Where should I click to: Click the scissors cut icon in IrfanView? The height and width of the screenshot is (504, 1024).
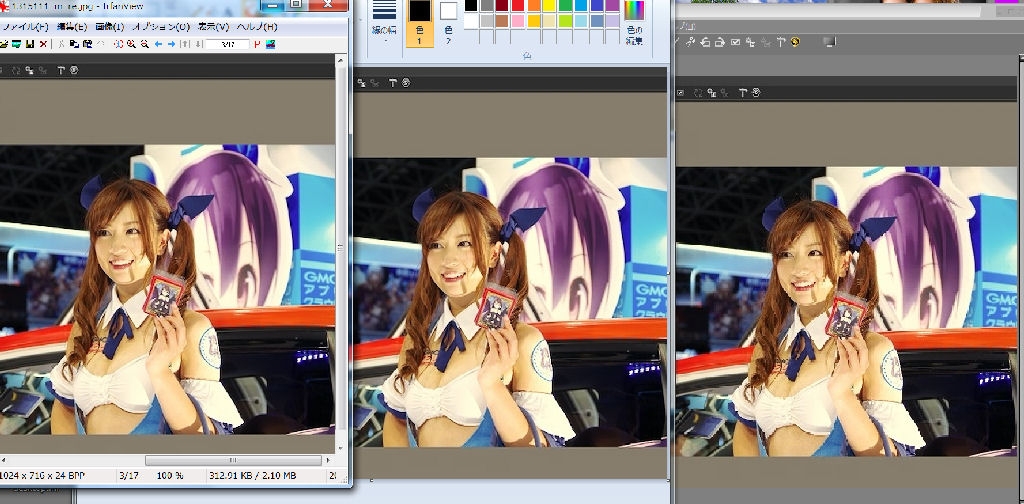coord(61,44)
